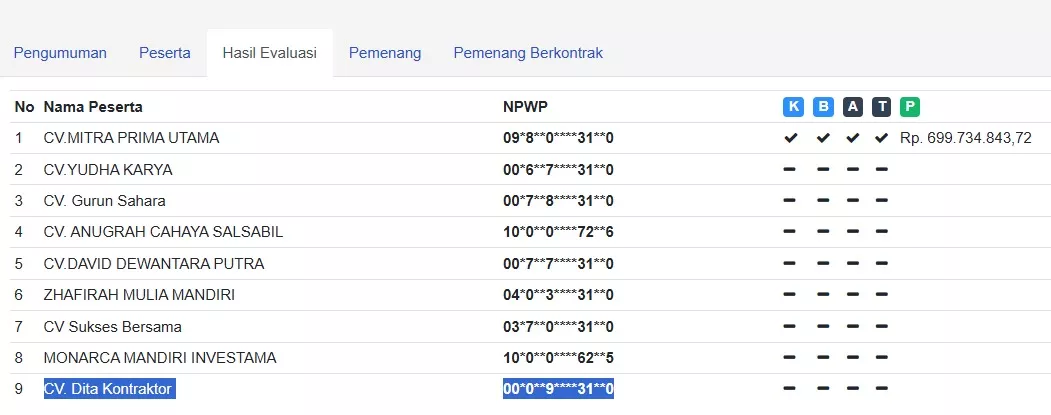Click the CV.MITRA PRIMA UTAMA name

131,138
